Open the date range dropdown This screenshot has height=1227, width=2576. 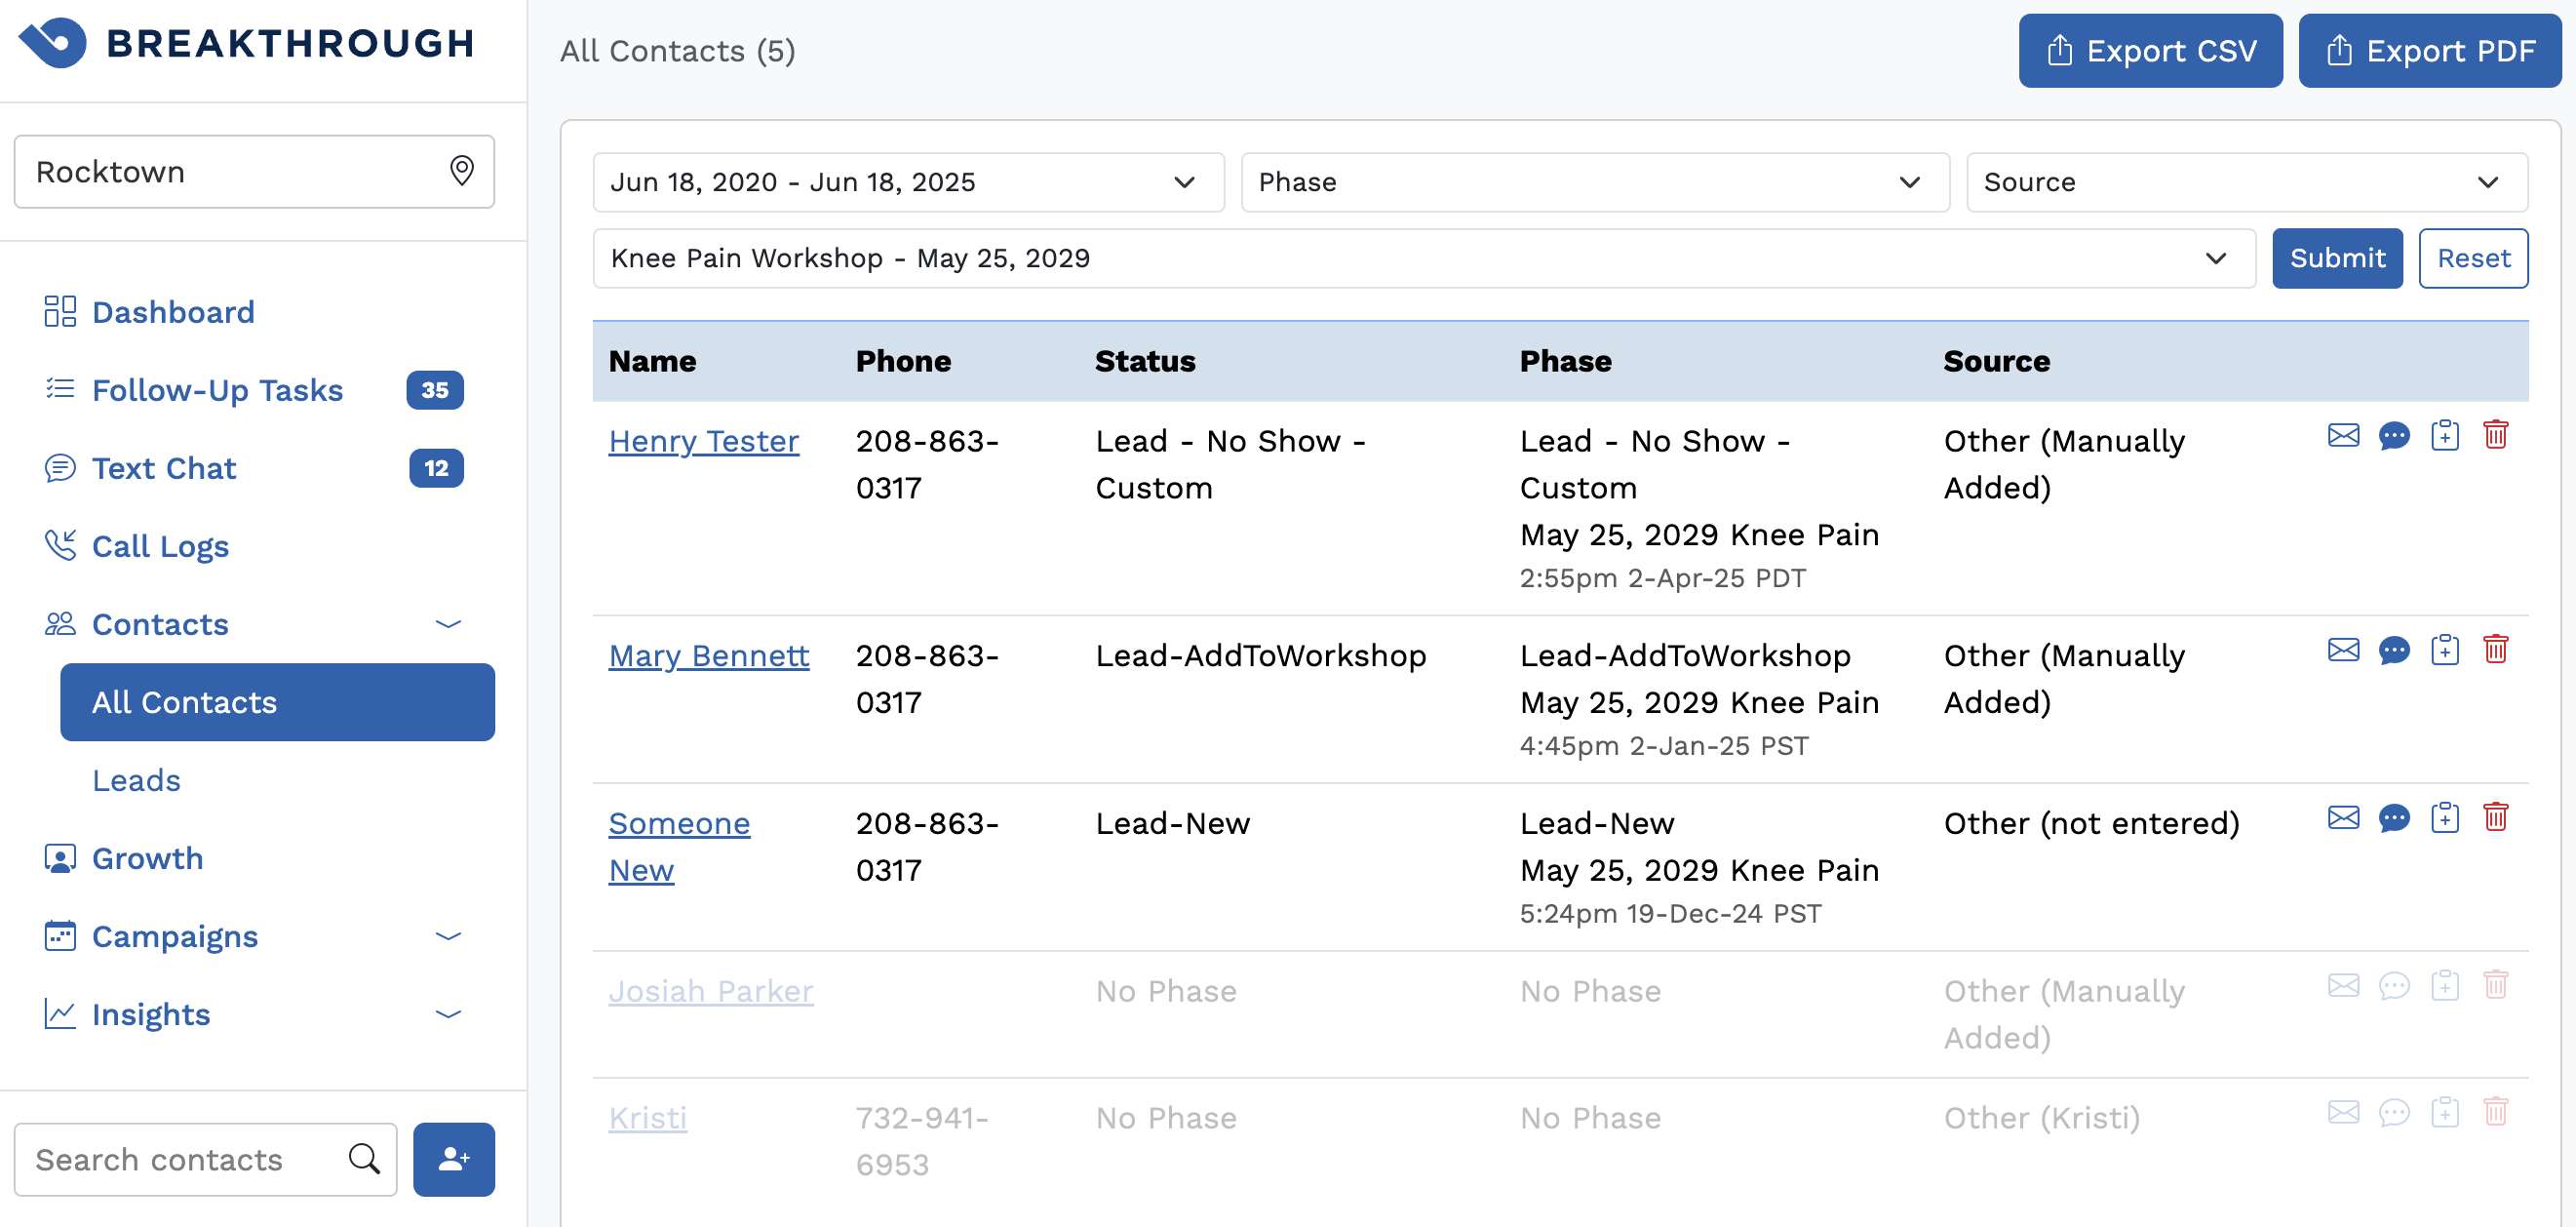(907, 182)
